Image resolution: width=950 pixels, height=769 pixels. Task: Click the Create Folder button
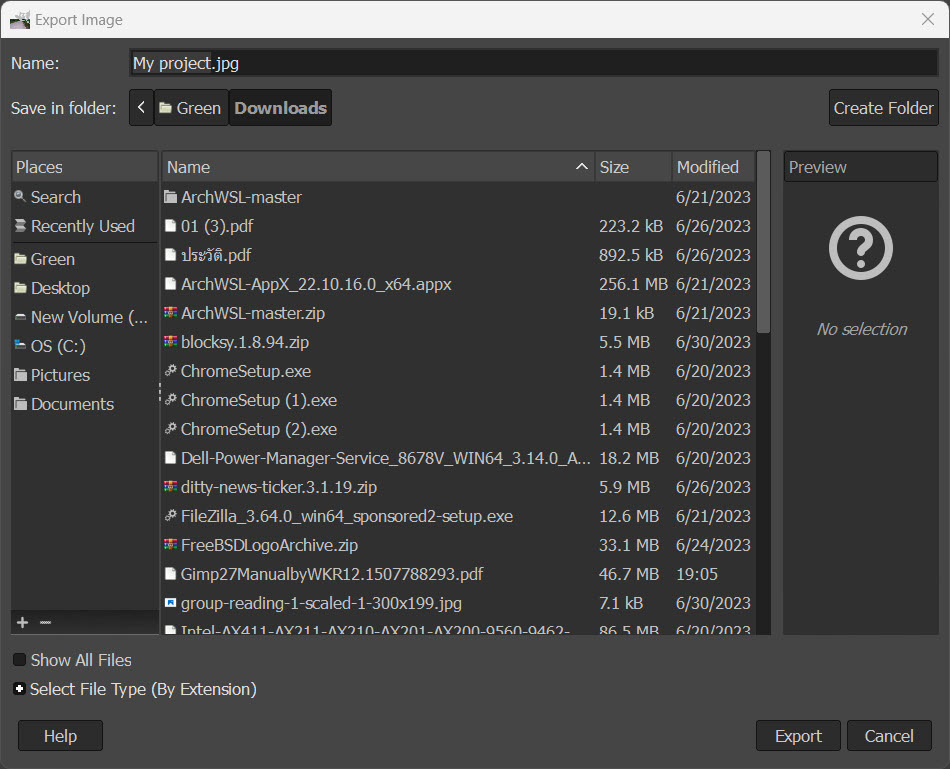(x=883, y=108)
